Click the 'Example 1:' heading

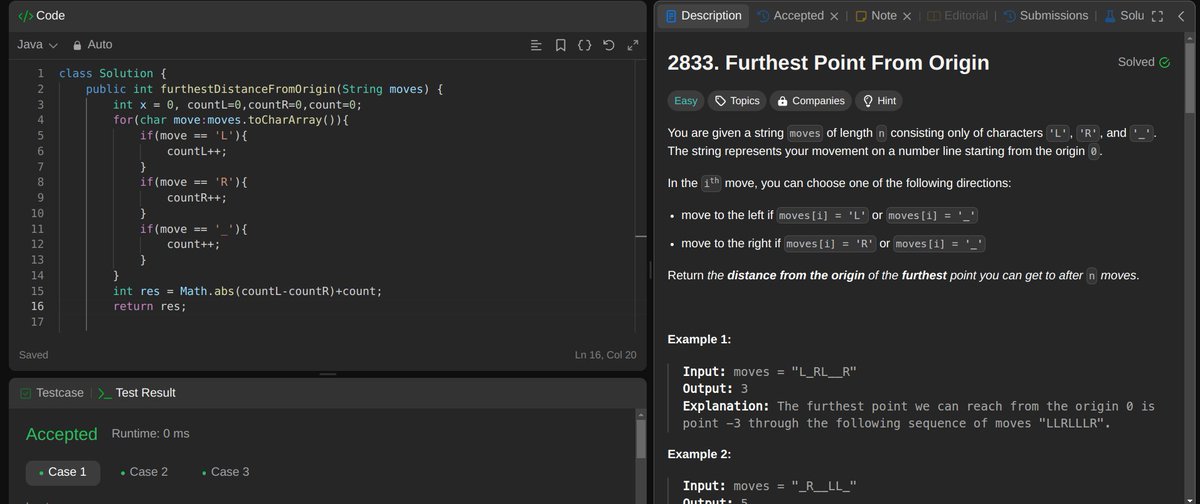point(699,339)
